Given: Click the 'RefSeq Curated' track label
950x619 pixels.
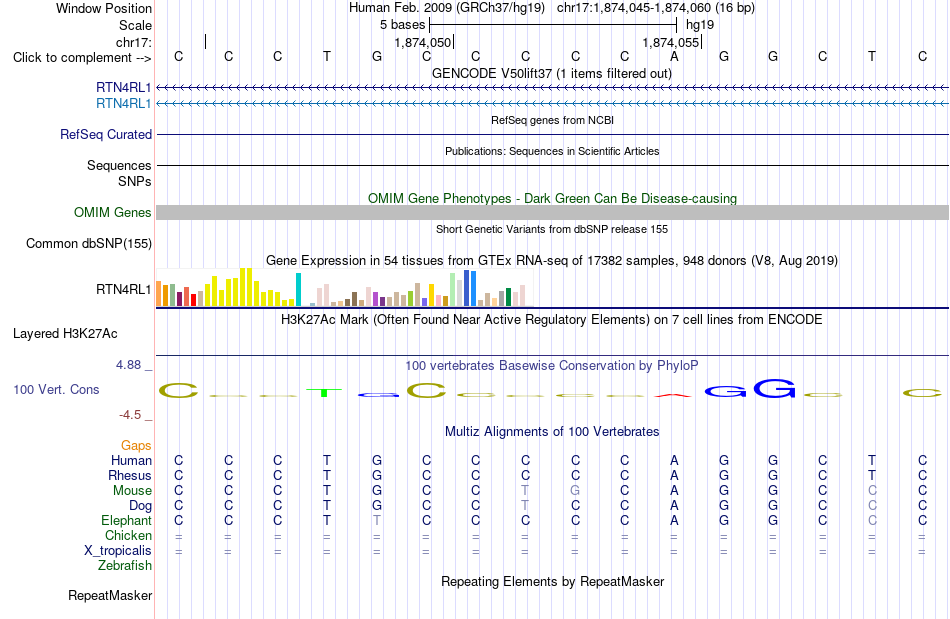Looking at the screenshot, I should tap(106, 134).
